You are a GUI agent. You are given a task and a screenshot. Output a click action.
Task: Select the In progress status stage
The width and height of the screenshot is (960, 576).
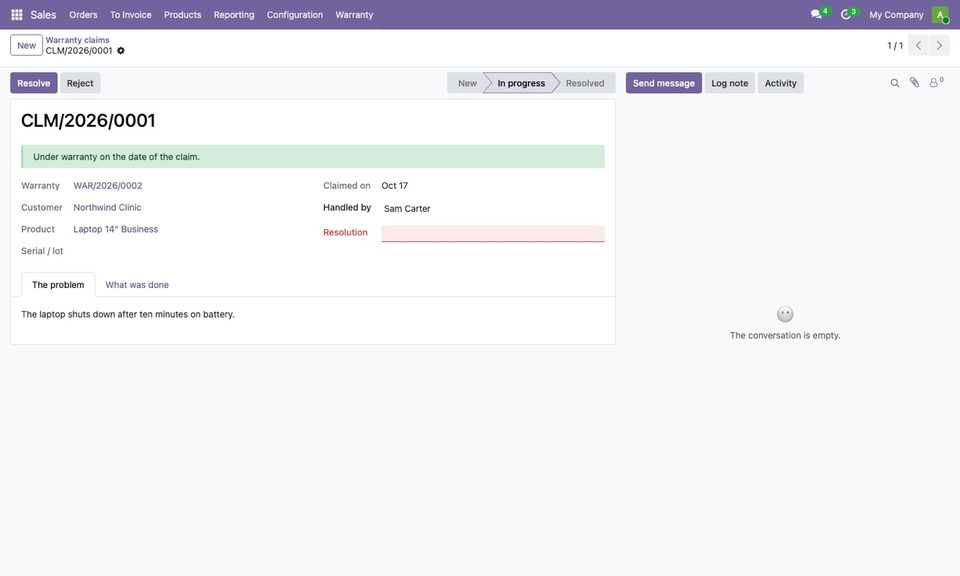click(521, 83)
